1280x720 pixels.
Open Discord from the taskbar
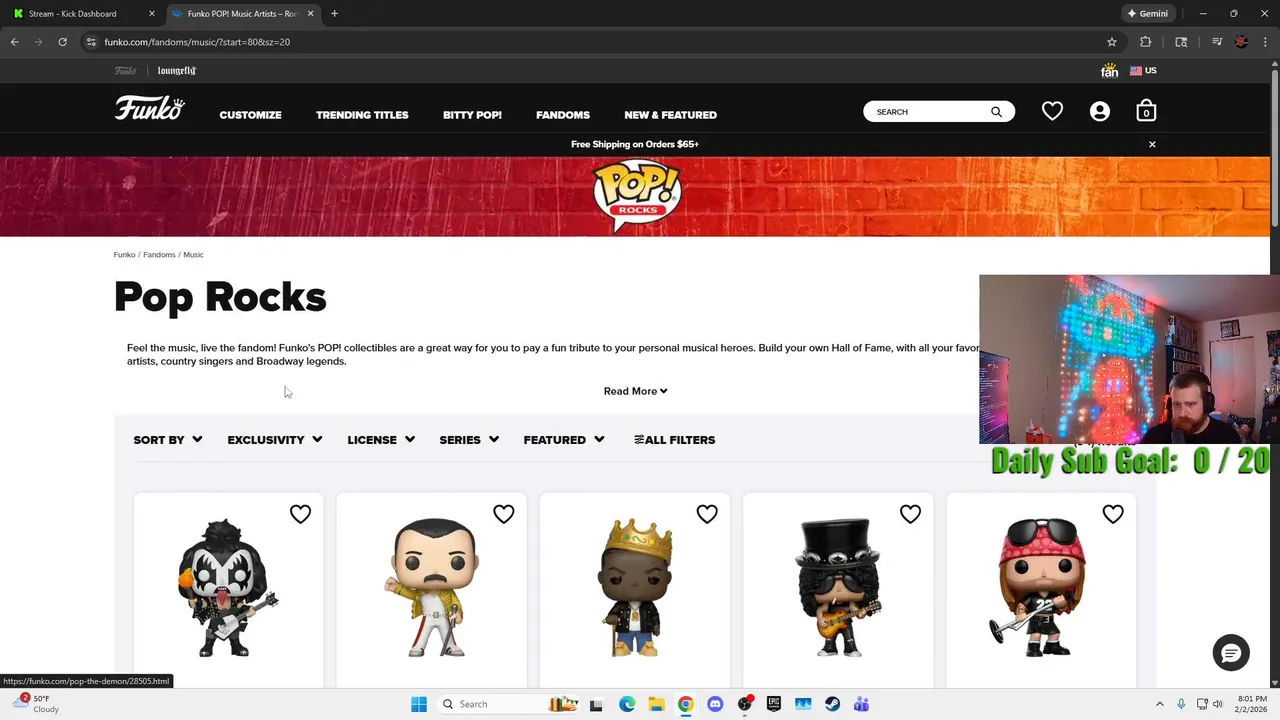coord(715,704)
